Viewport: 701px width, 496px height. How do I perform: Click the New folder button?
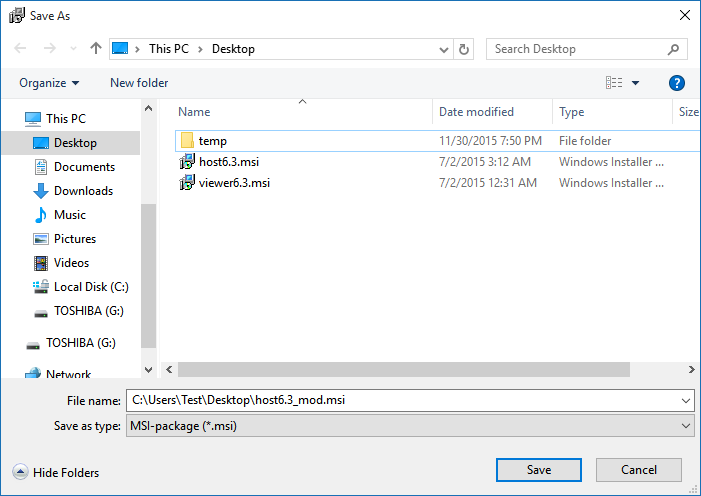[139, 83]
